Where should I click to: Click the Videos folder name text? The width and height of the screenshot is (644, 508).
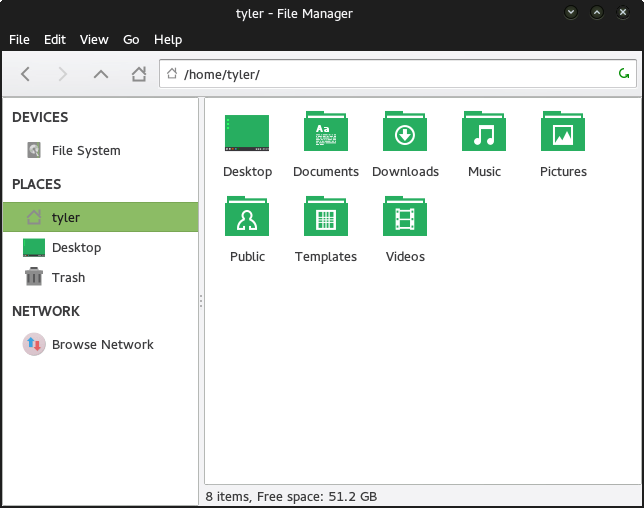[x=405, y=256]
